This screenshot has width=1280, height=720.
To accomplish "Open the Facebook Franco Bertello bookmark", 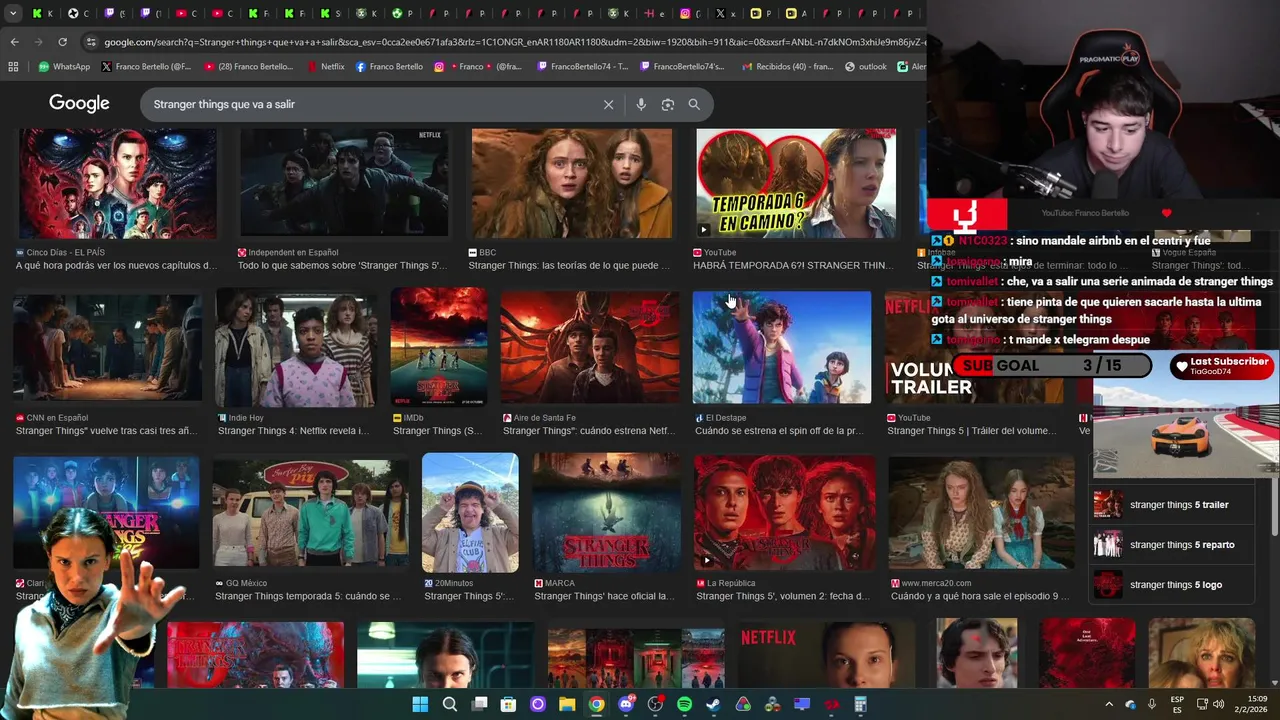I will [x=389, y=67].
